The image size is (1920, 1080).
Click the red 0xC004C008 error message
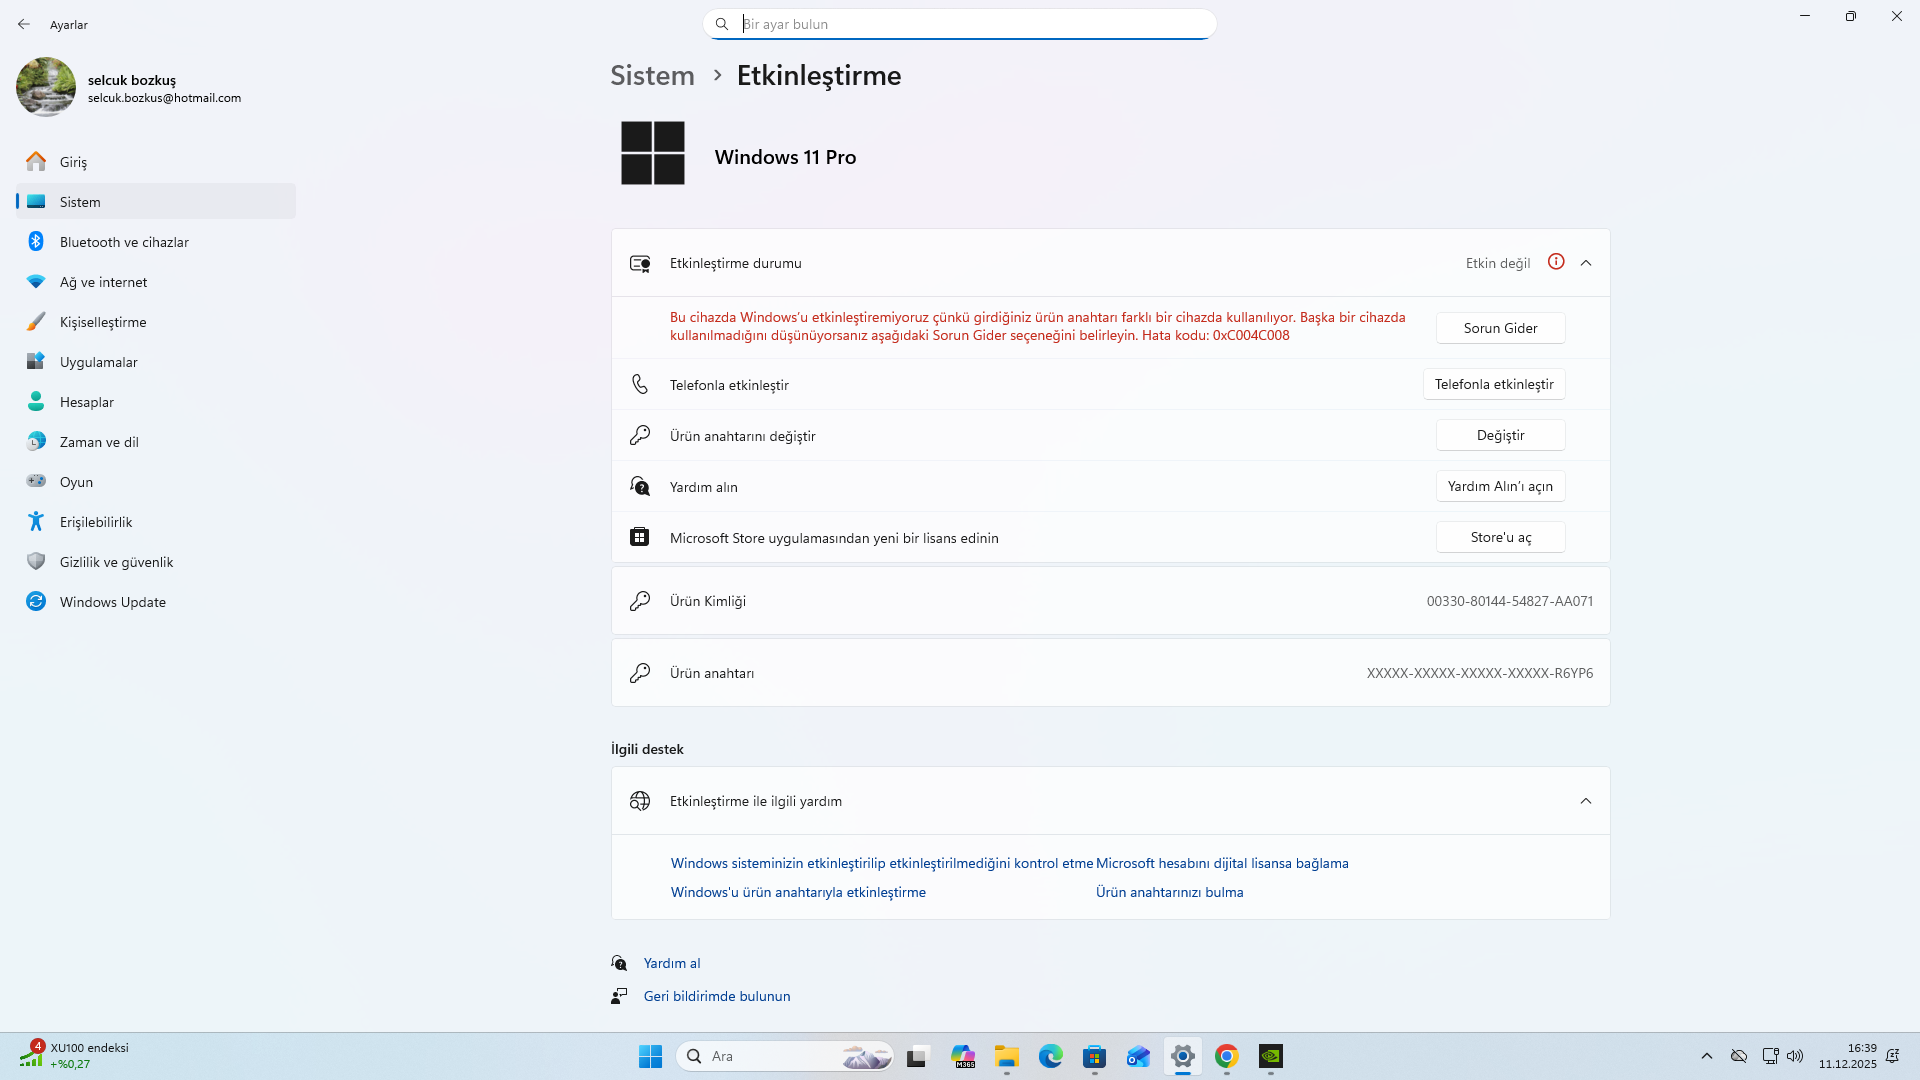point(1038,326)
